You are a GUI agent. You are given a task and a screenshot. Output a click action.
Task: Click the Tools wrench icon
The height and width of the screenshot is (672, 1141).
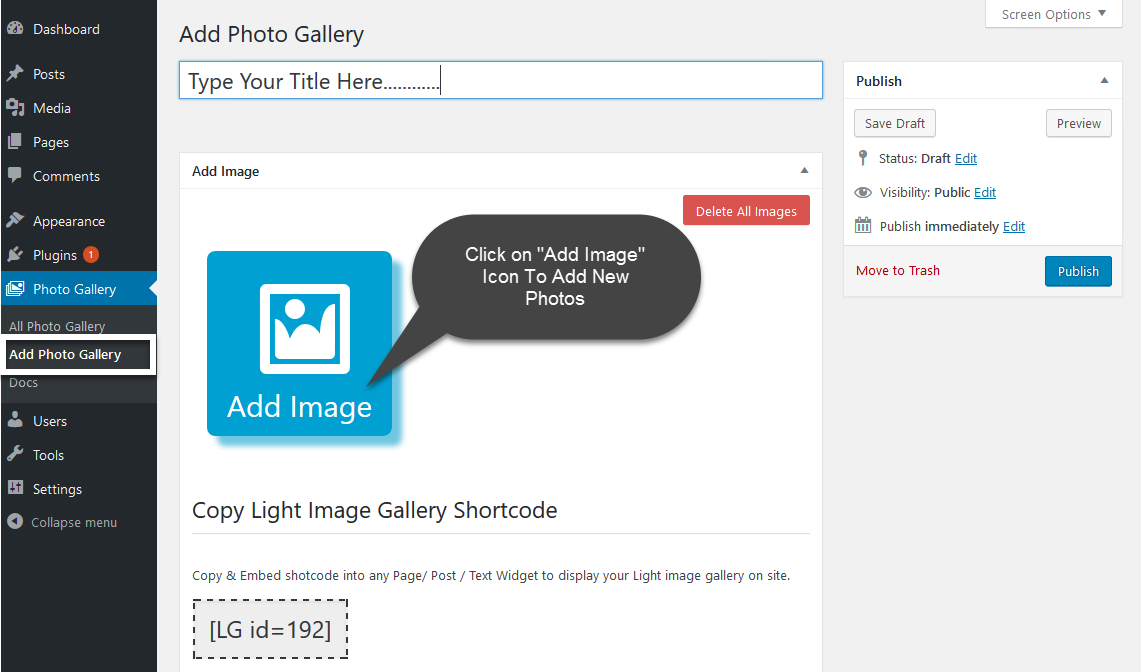[15, 455]
